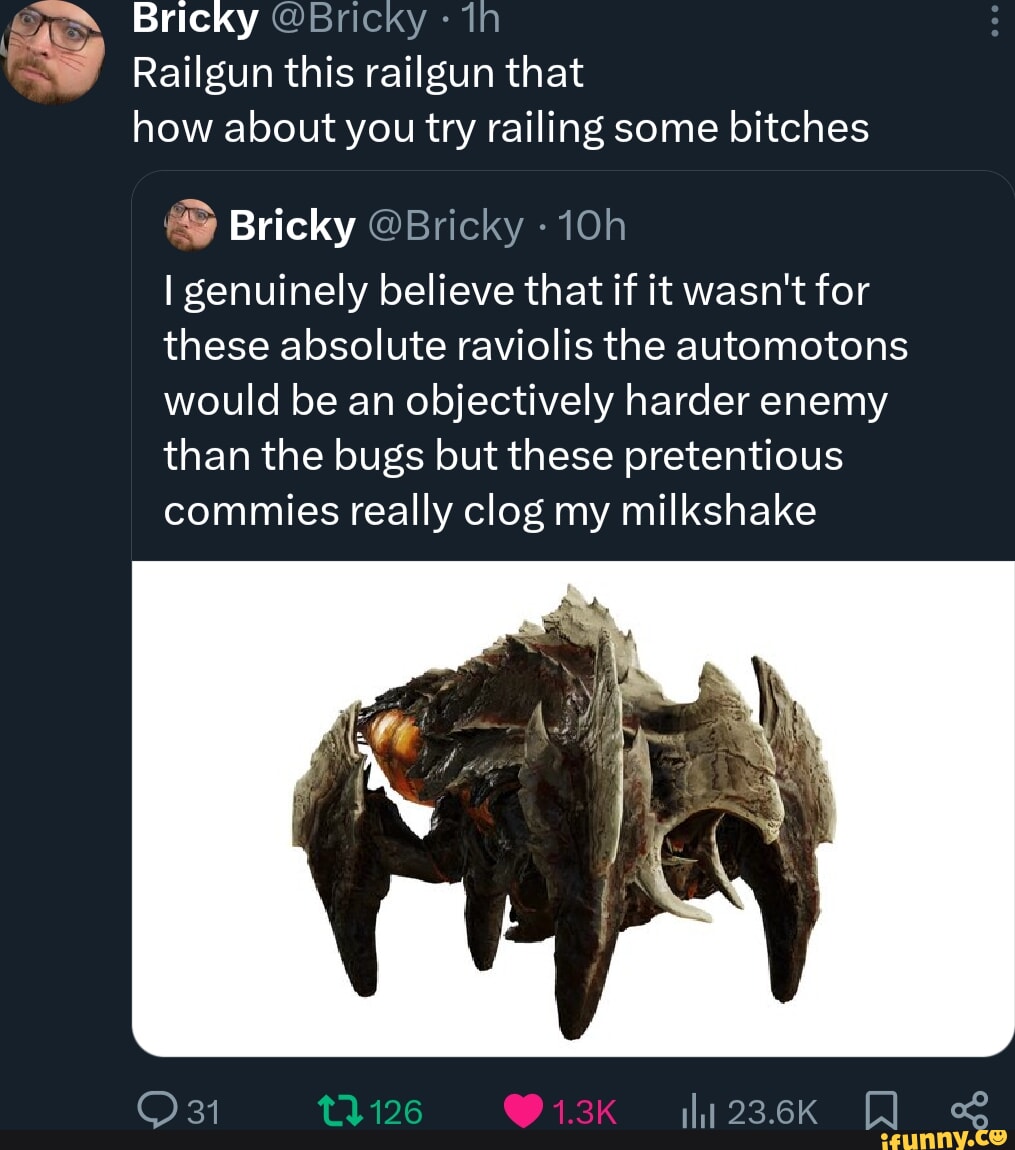
Task: Open Bricky's large profile avatar
Action: pyautogui.click(x=54, y=52)
